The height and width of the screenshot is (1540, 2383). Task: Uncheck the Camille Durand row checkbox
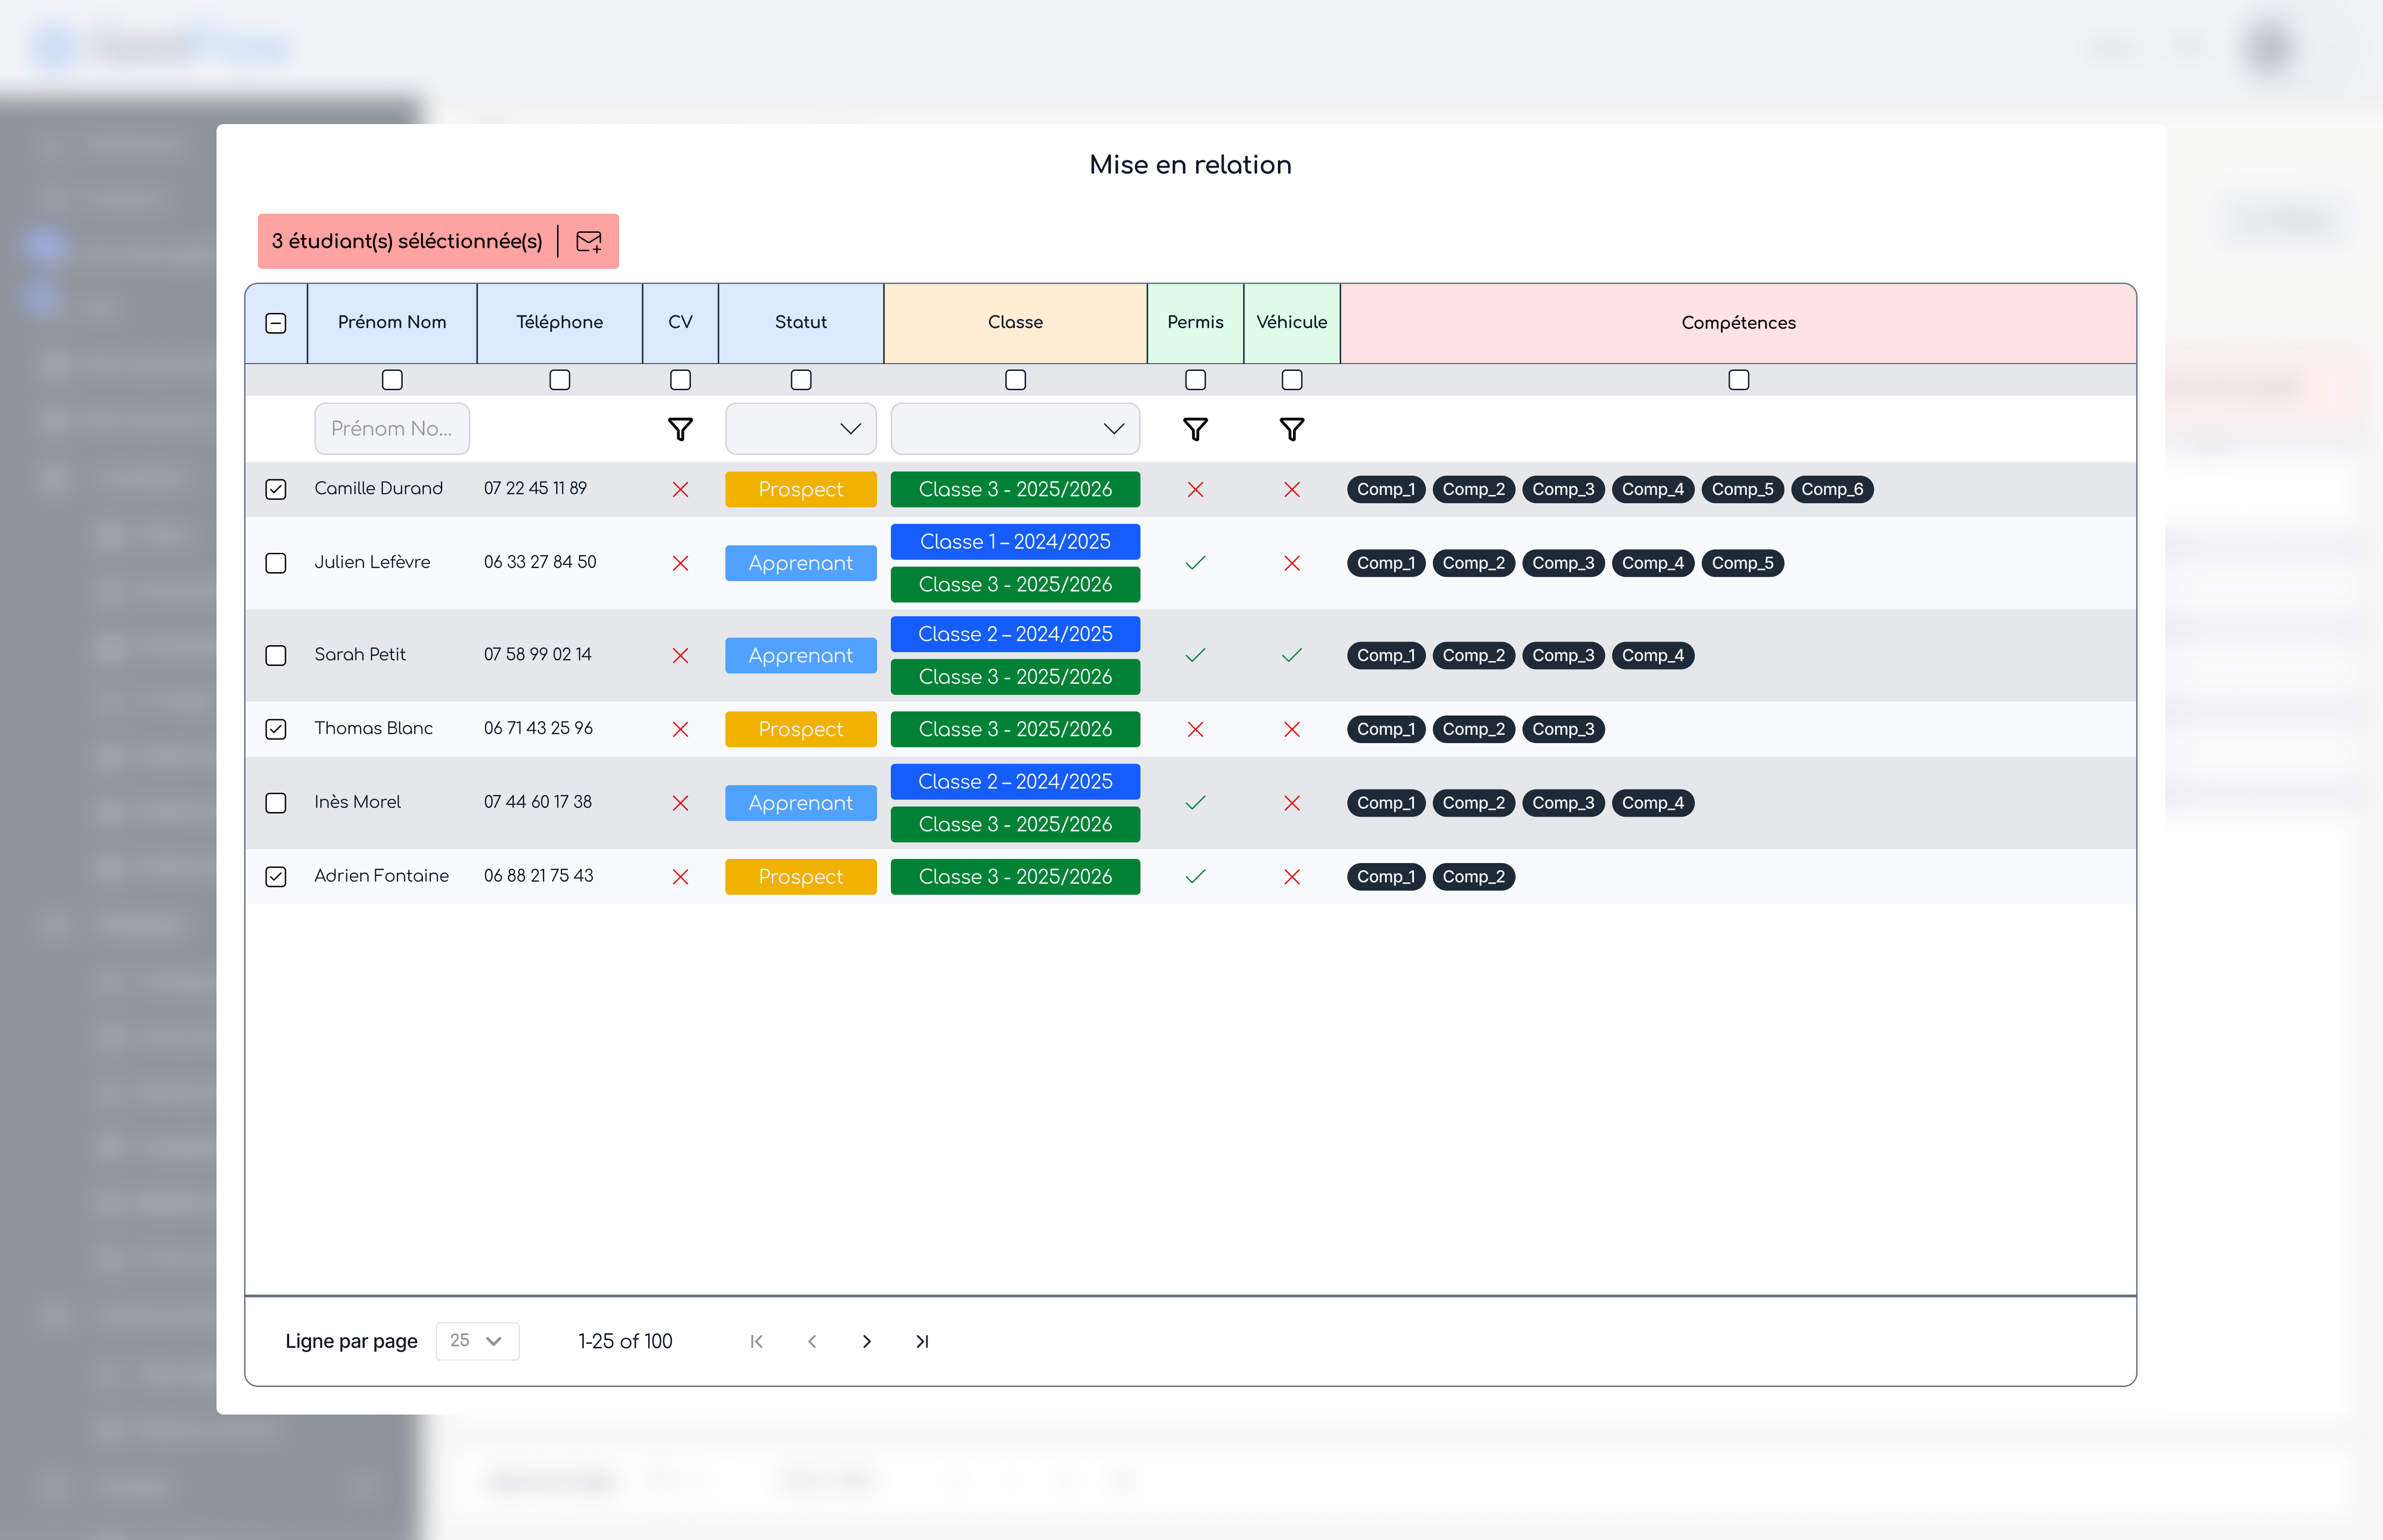276,489
